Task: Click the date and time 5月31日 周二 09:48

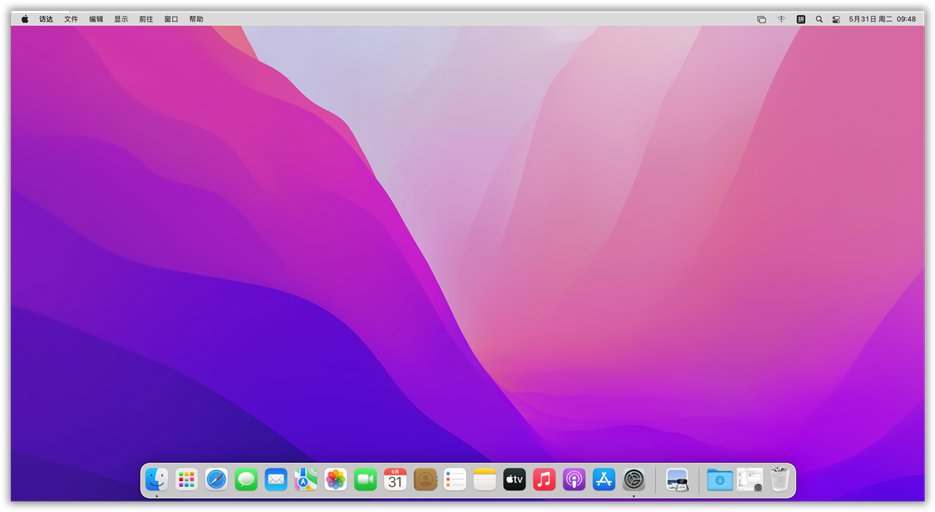Action: point(882,19)
